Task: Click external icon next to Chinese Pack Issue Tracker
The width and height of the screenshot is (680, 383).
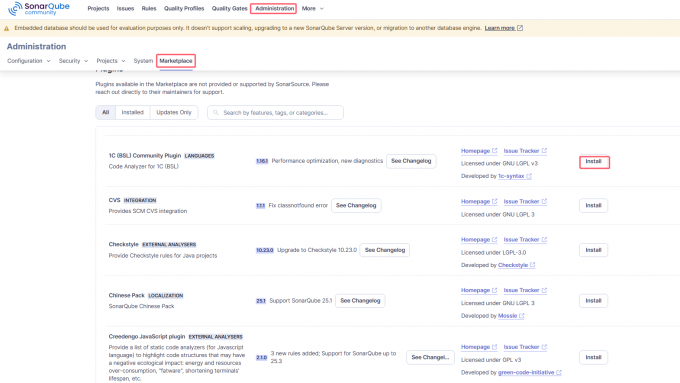Action: coord(544,290)
